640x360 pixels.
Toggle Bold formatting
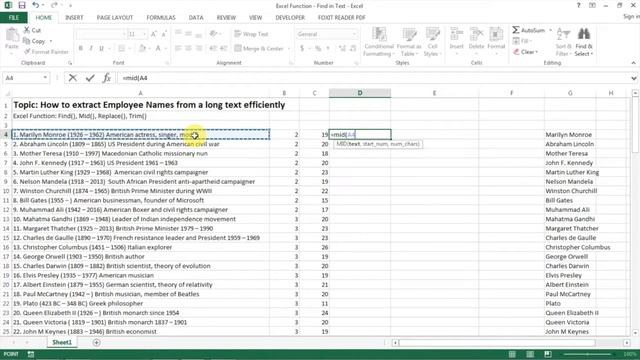tap(81, 48)
